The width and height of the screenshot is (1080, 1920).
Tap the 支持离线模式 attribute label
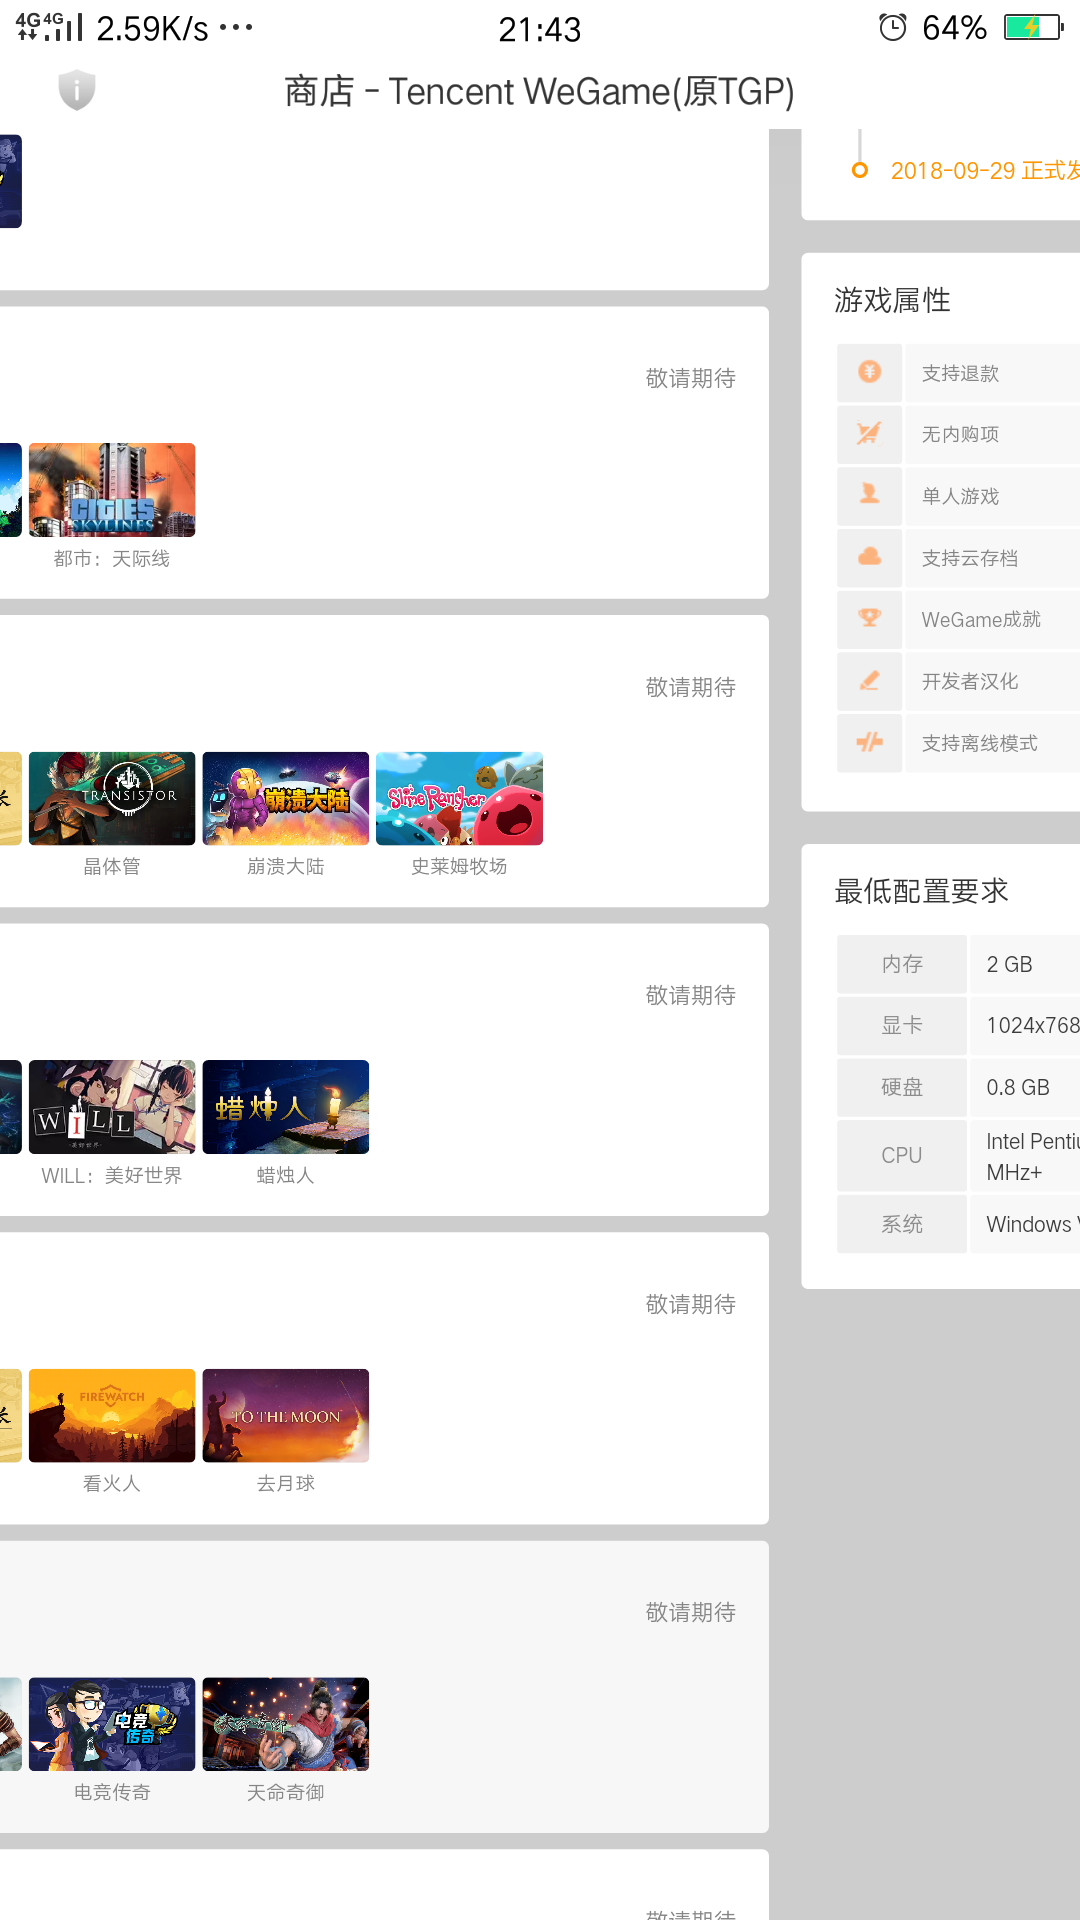(980, 743)
